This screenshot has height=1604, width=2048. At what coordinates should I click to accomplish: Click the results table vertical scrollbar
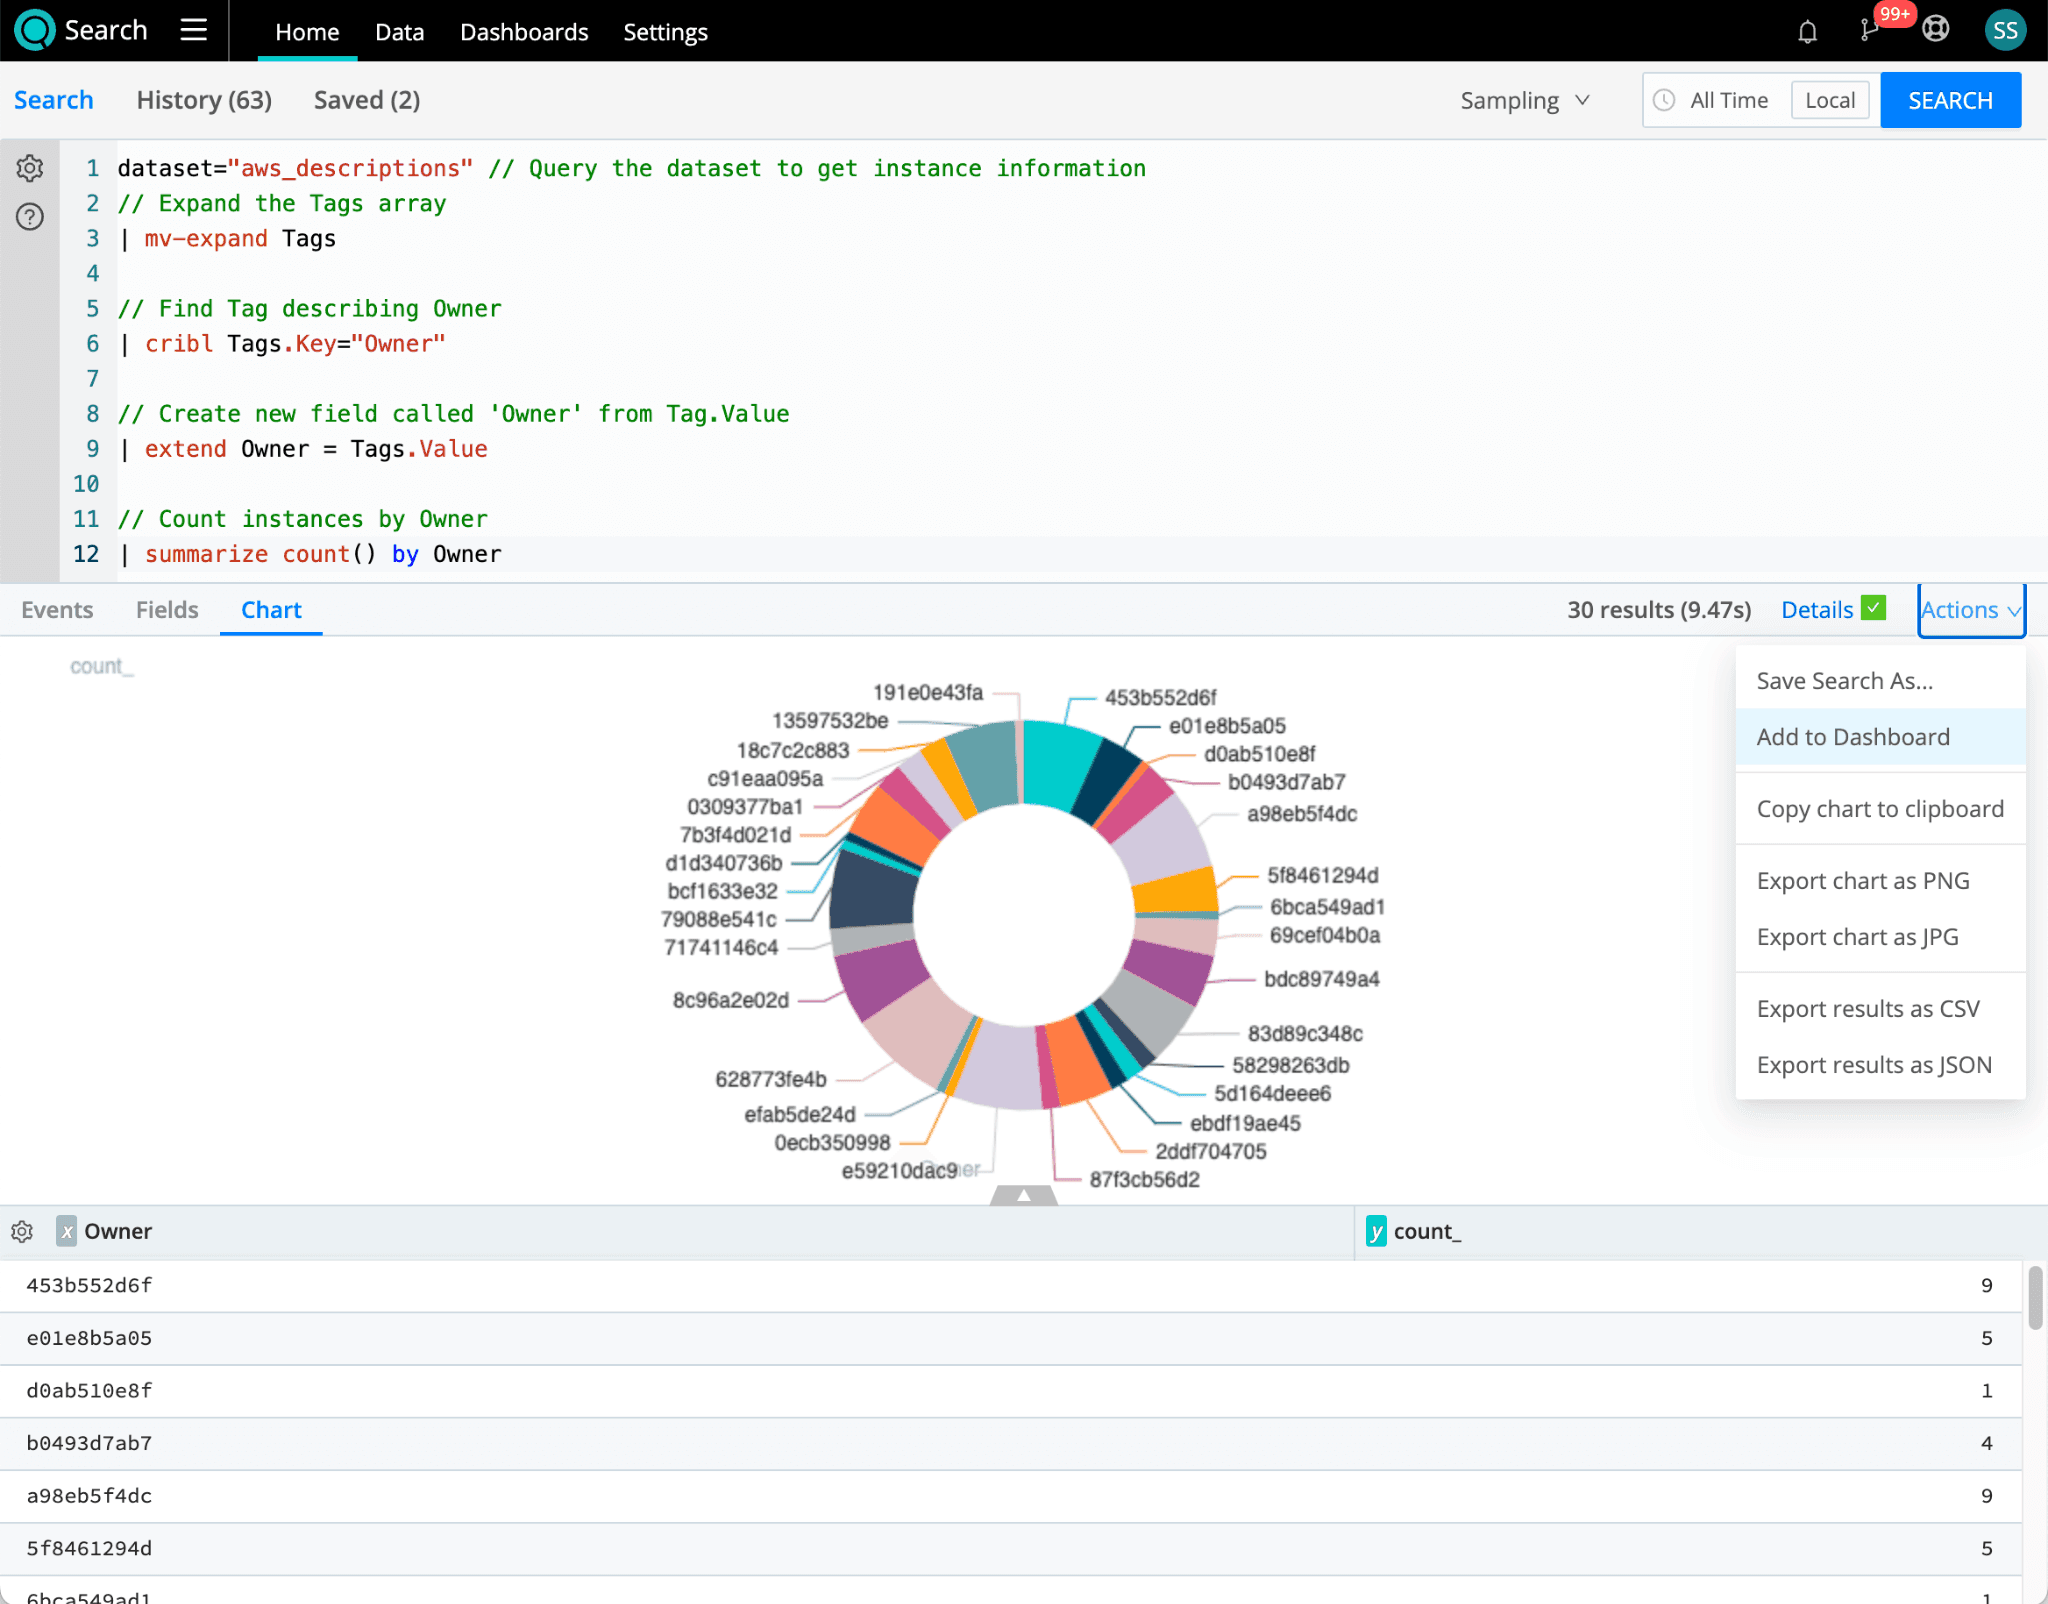click(2035, 1298)
